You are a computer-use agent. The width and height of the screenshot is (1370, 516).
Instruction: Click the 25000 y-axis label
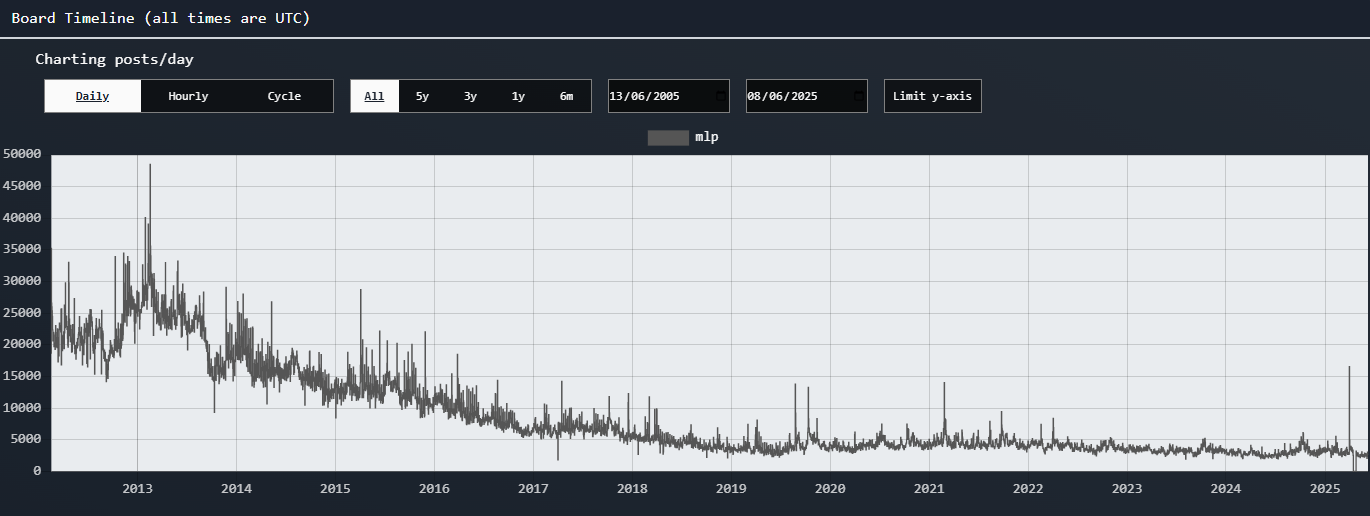(22, 312)
